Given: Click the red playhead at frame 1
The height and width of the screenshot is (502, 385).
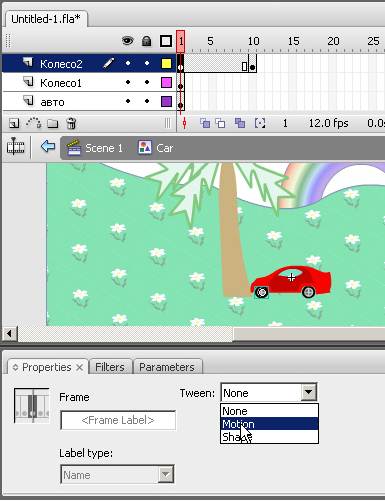Looking at the screenshot, I should coord(180,41).
